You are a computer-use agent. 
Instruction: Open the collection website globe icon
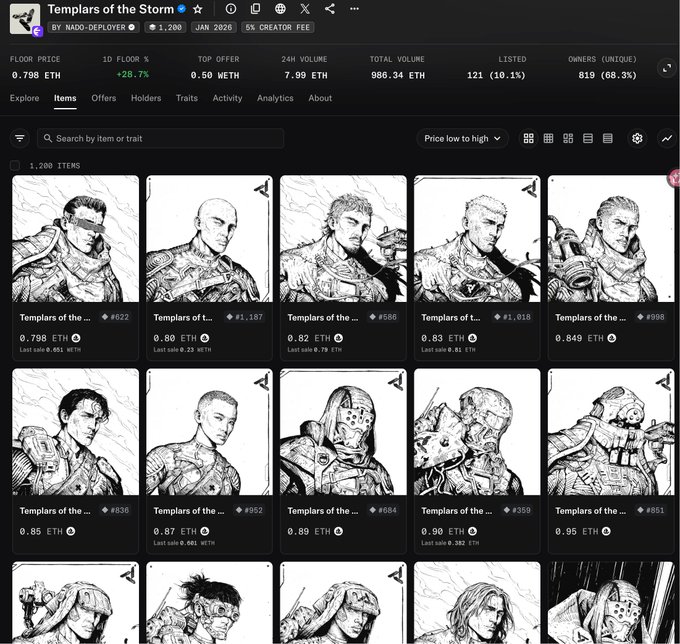point(280,9)
